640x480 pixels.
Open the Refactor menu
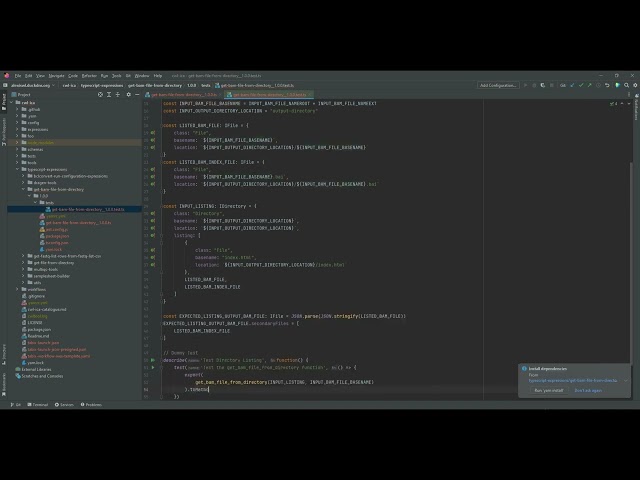click(89, 76)
